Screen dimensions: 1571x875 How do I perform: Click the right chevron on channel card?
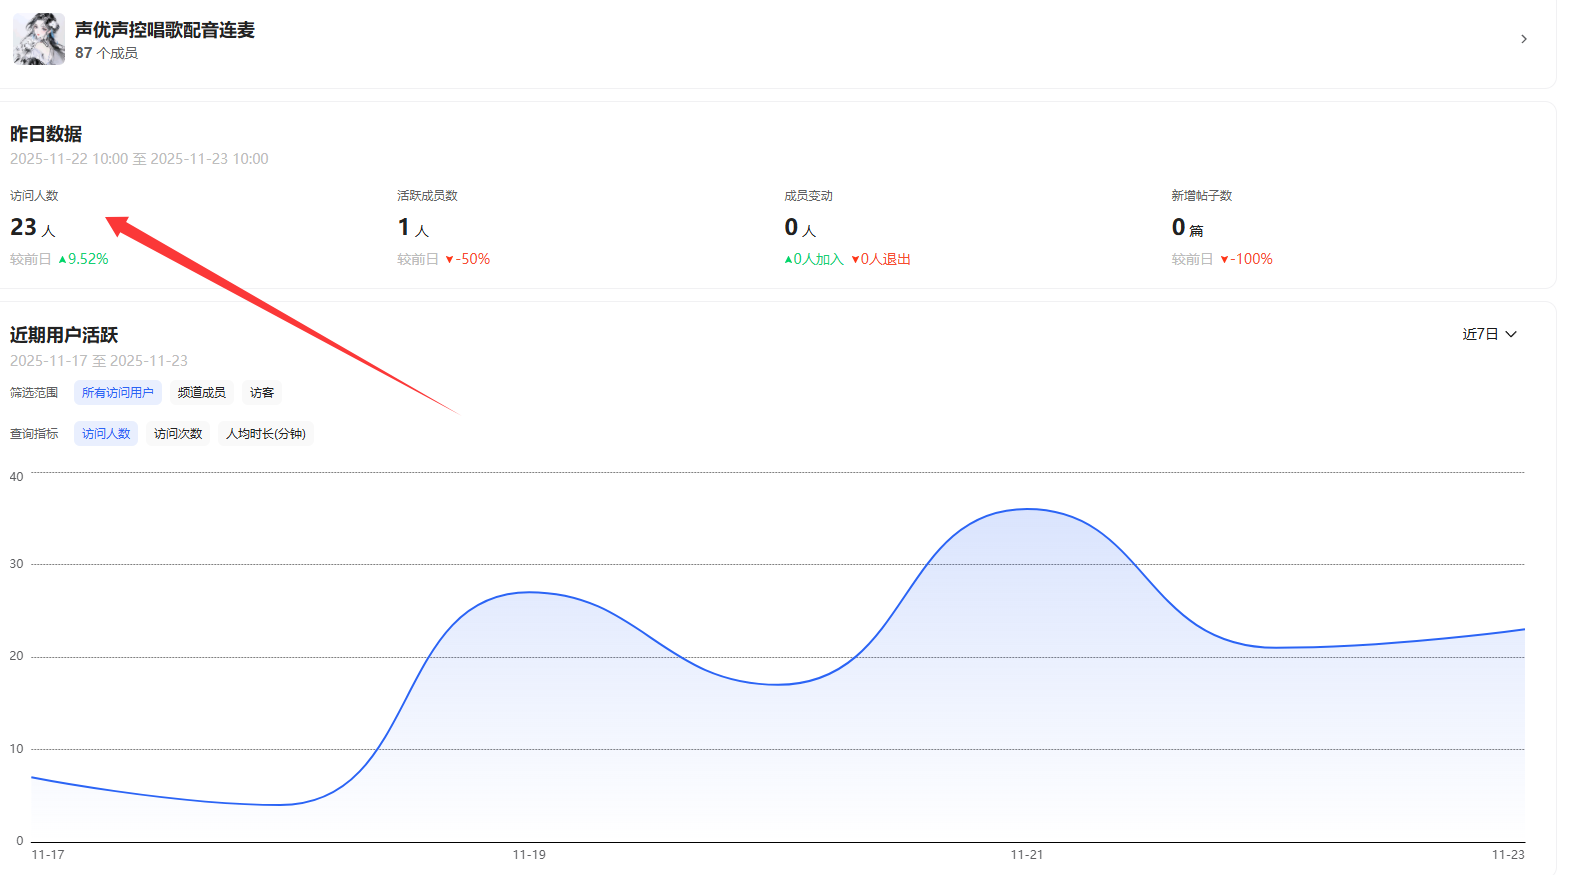[1523, 39]
